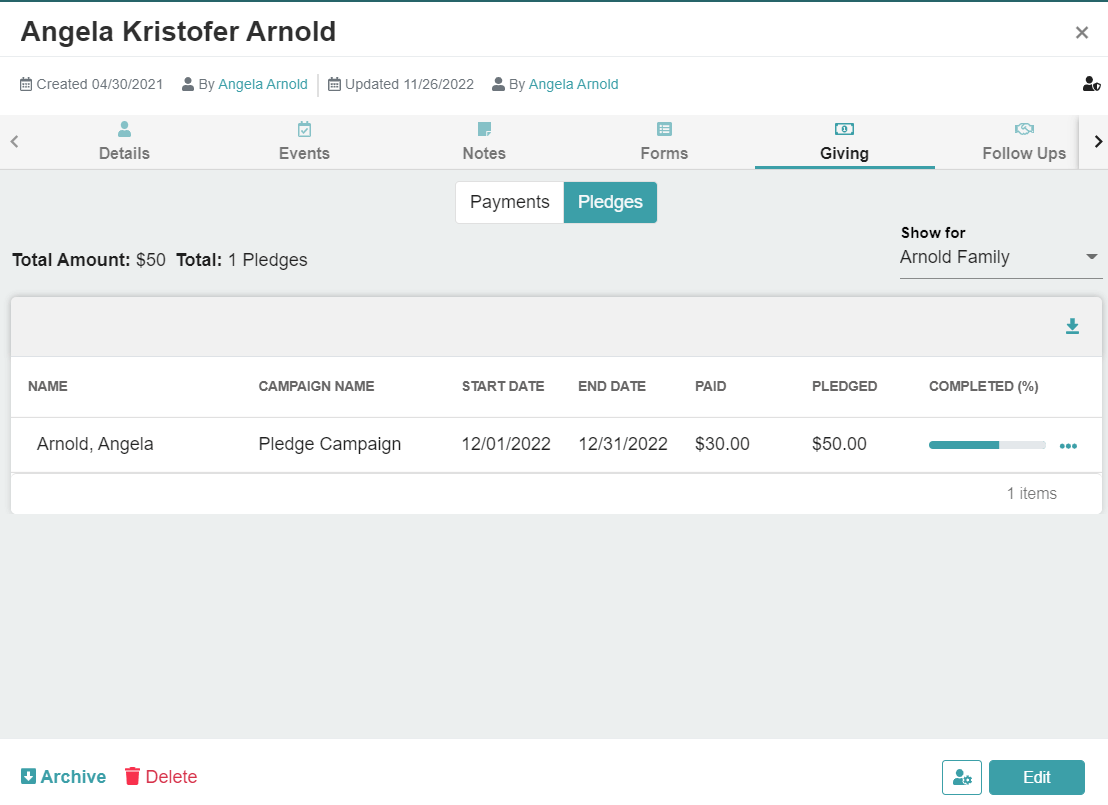Sort by the NAME column header
Viewport: 1108px width, 805px height.
pos(48,387)
